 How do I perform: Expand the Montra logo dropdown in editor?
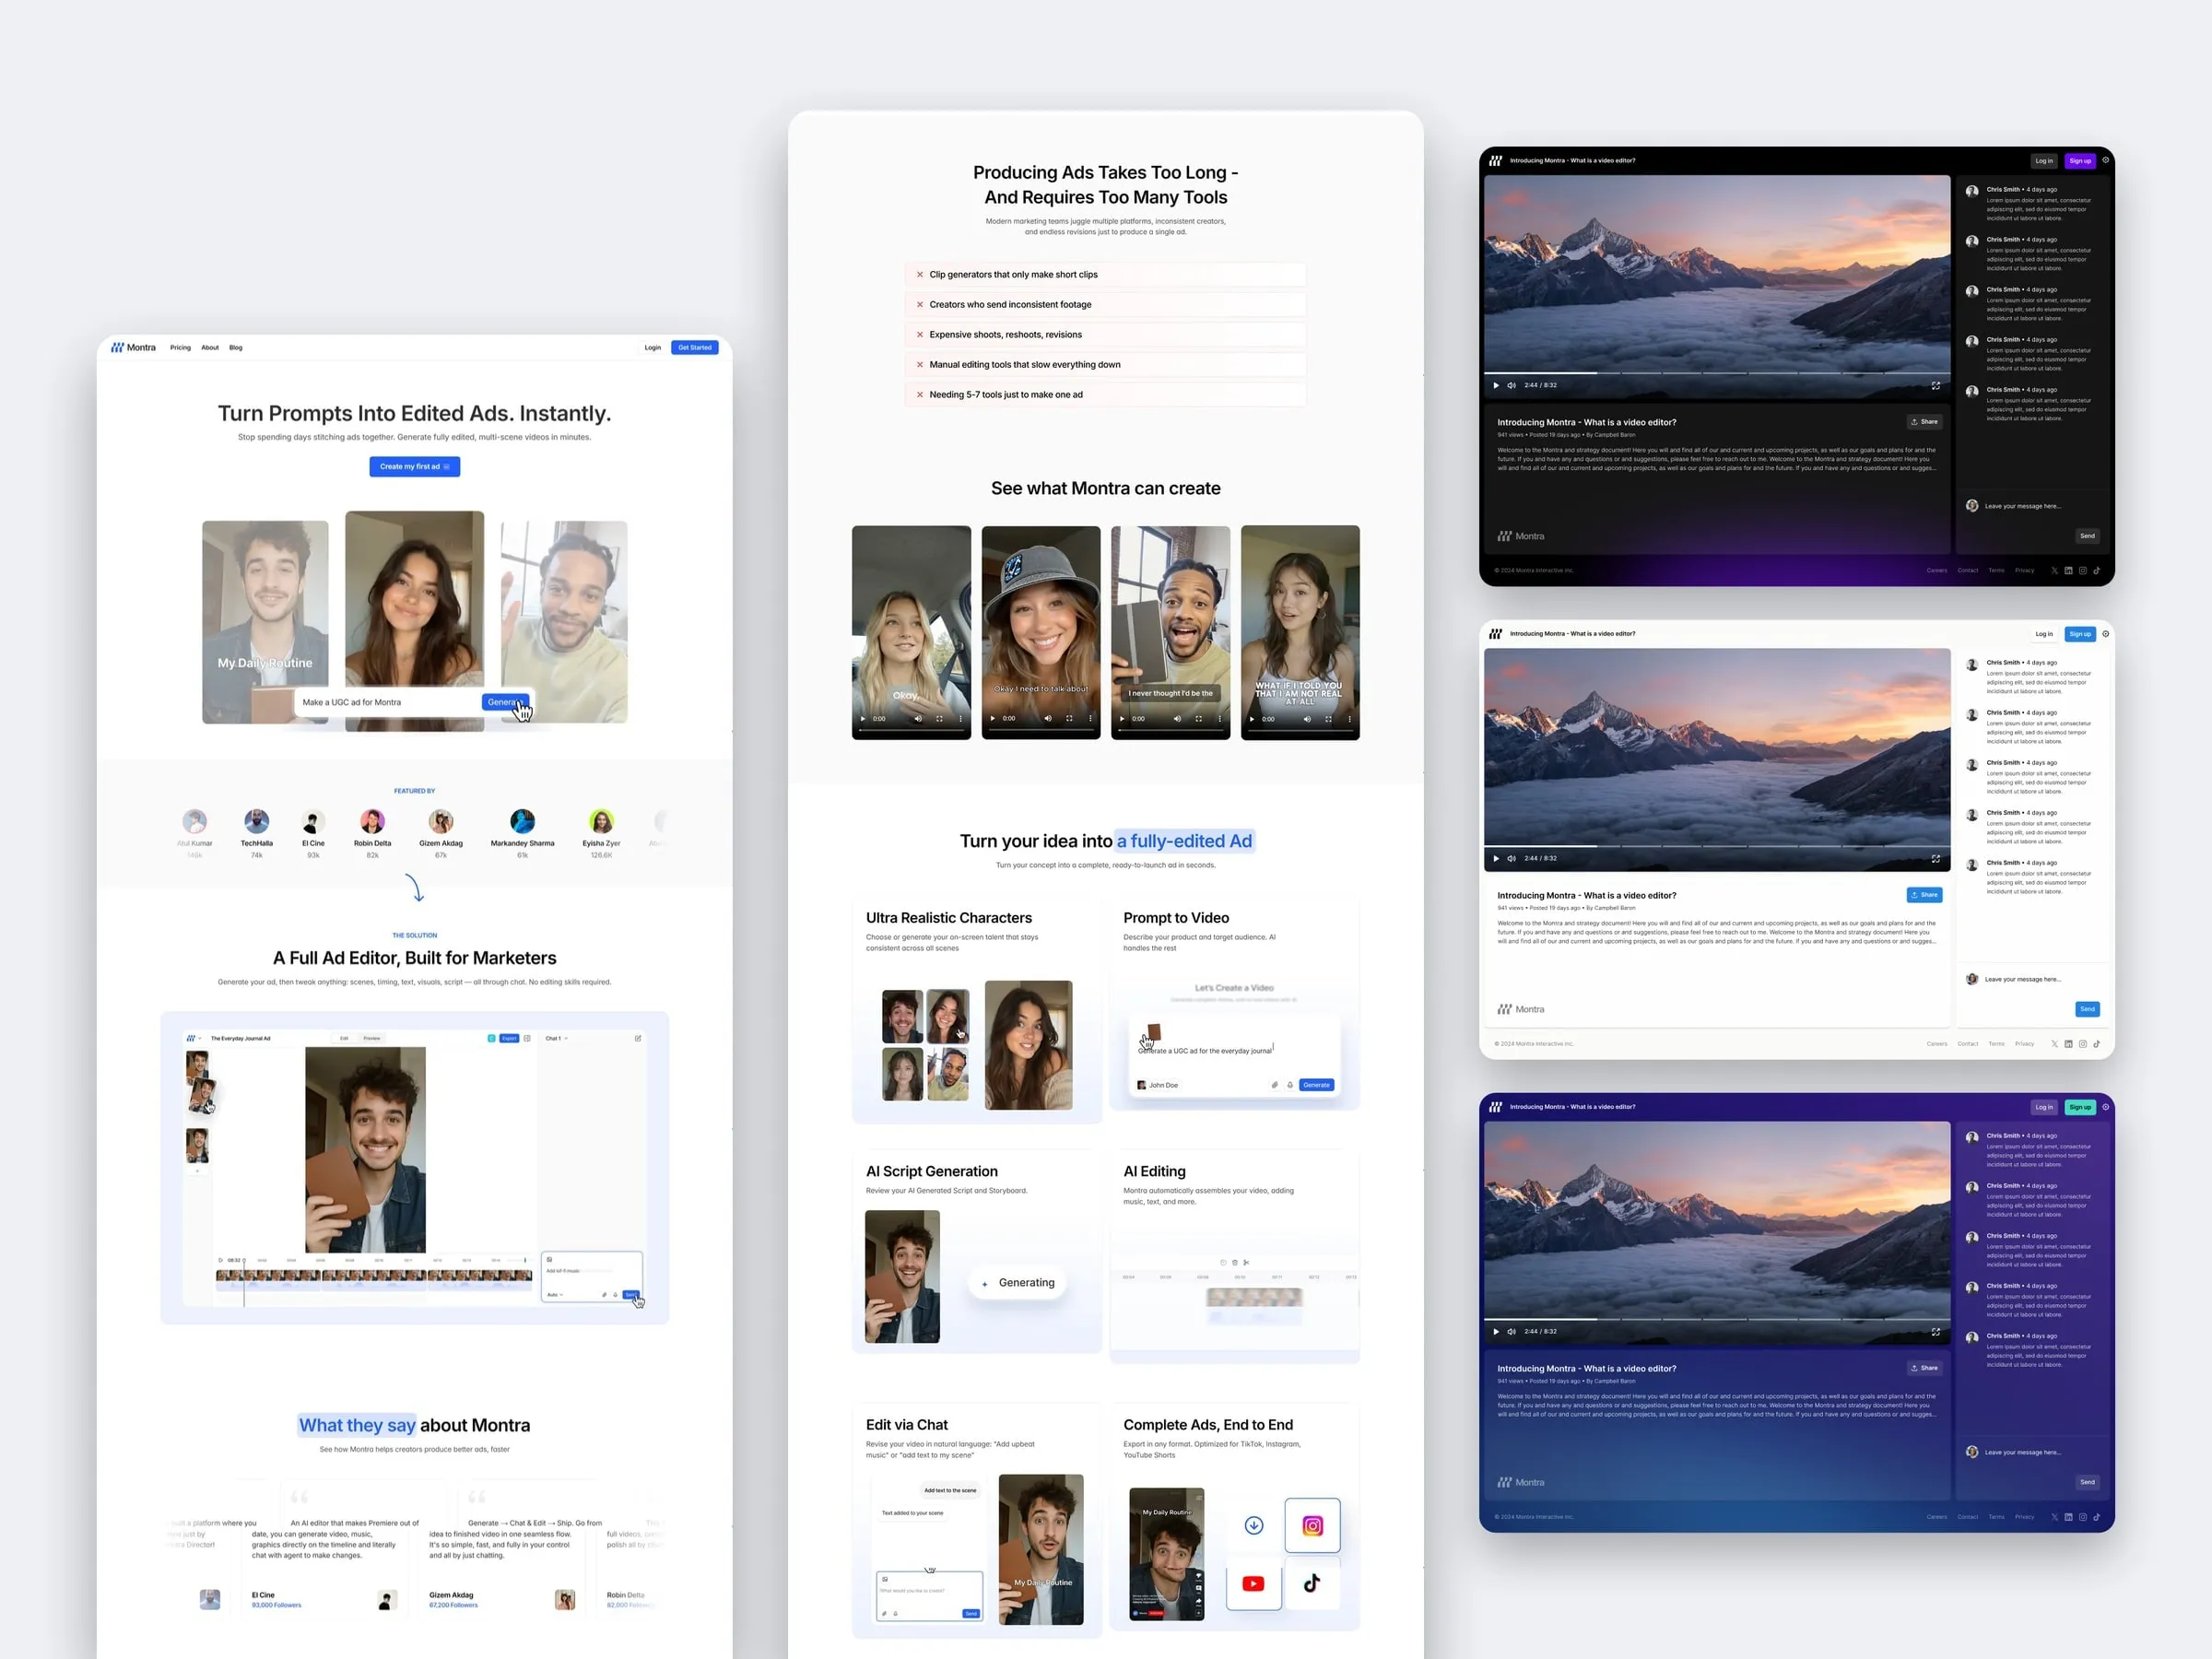194,1038
